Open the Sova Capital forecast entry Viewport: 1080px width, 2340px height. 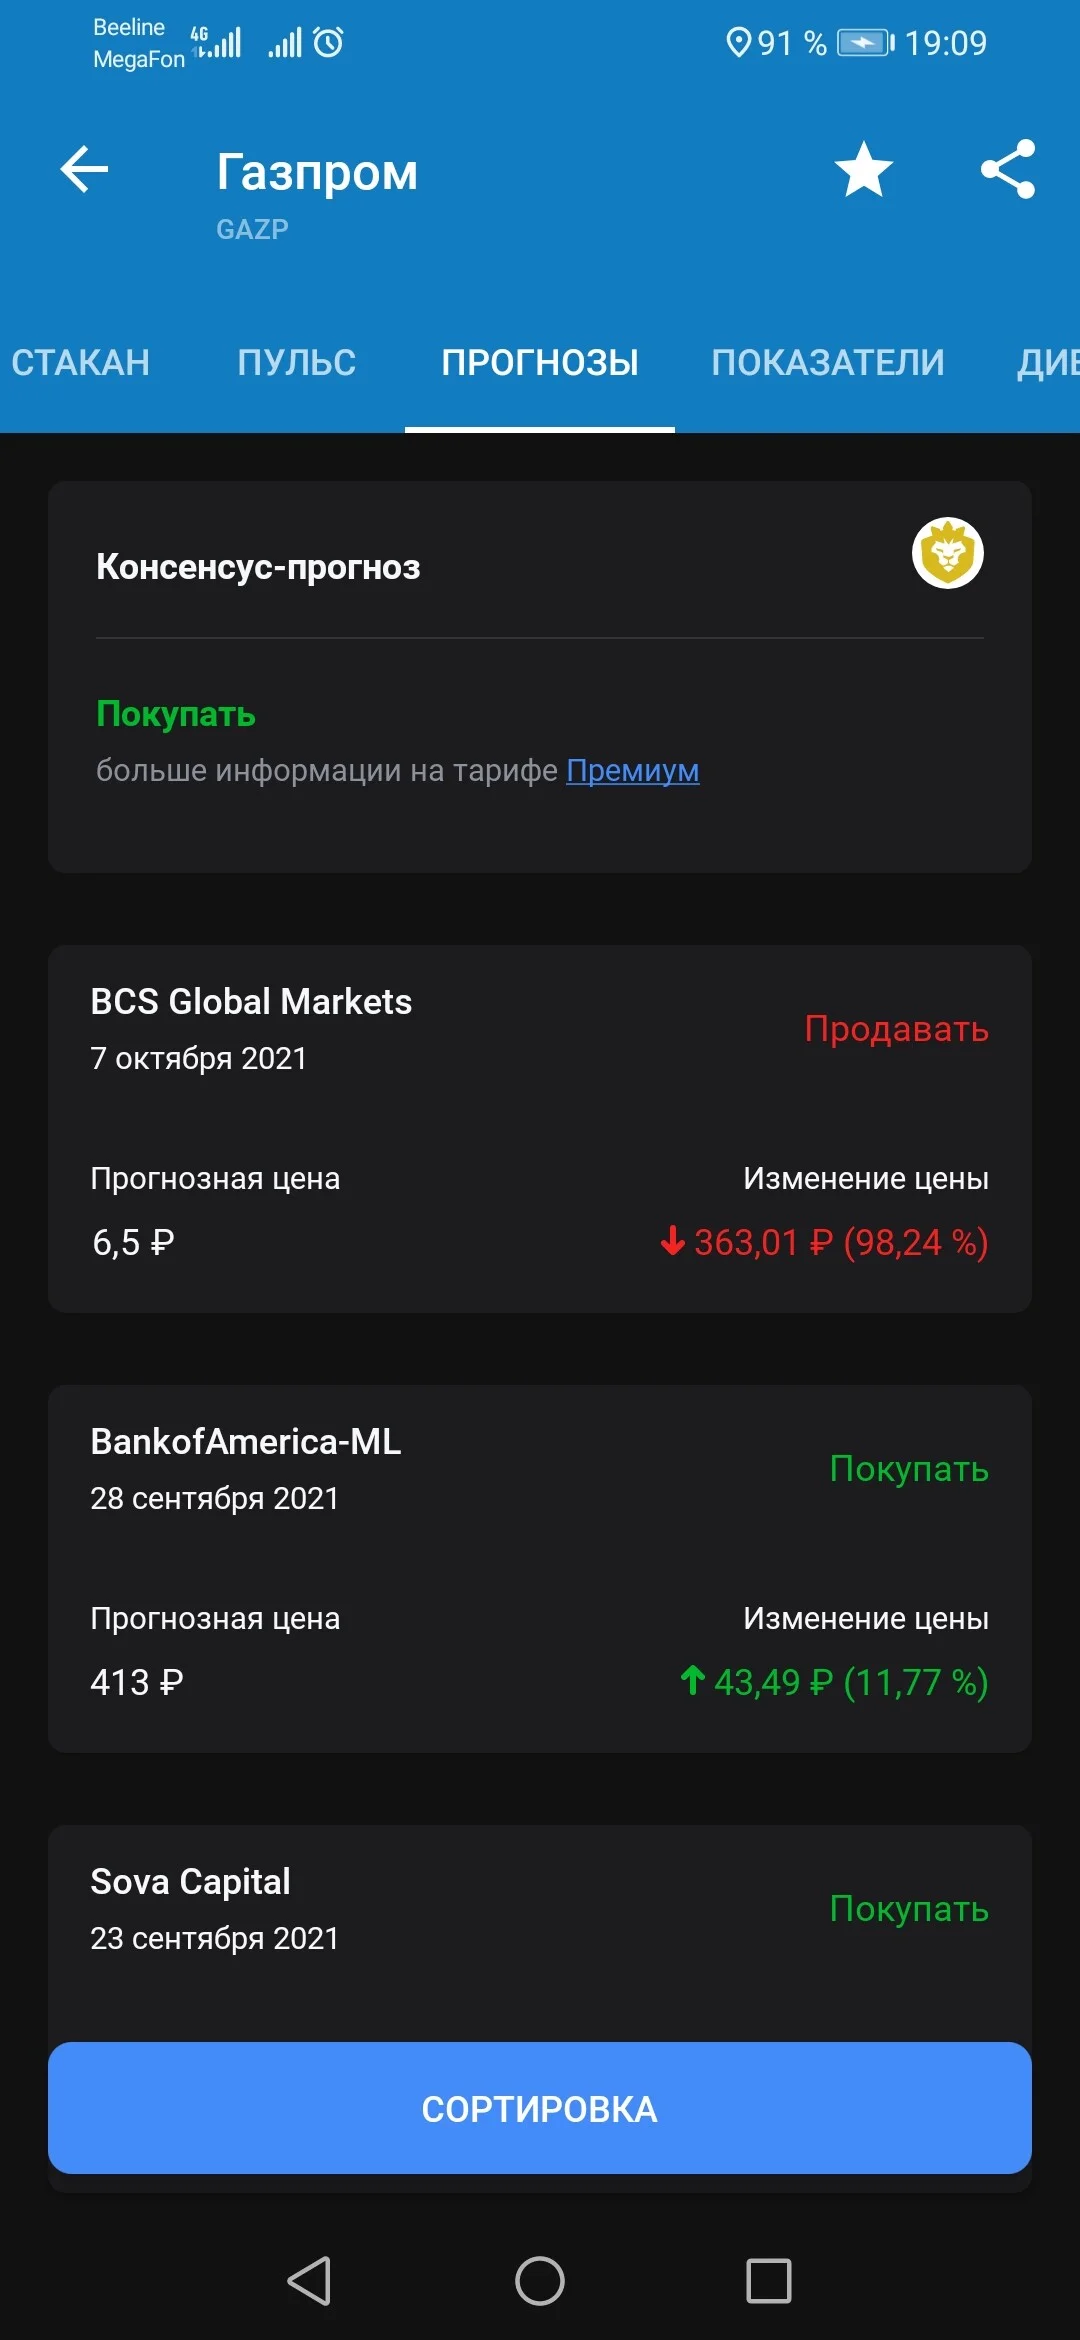click(540, 1930)
